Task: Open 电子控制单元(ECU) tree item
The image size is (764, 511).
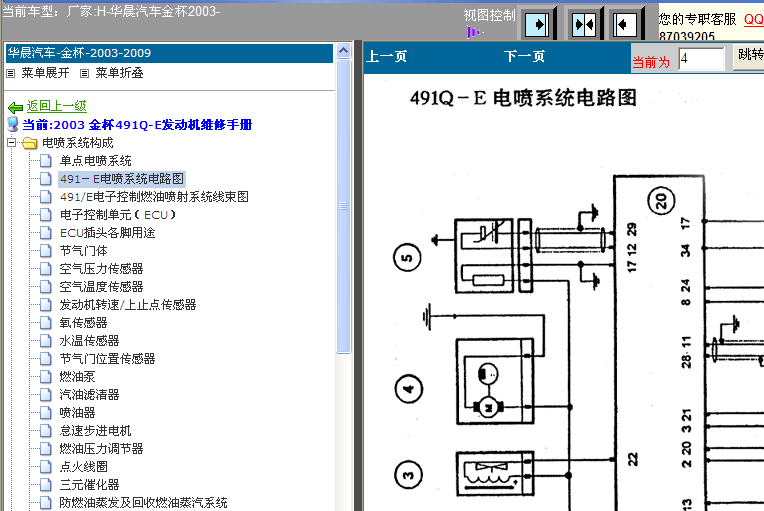Action: 117,215
